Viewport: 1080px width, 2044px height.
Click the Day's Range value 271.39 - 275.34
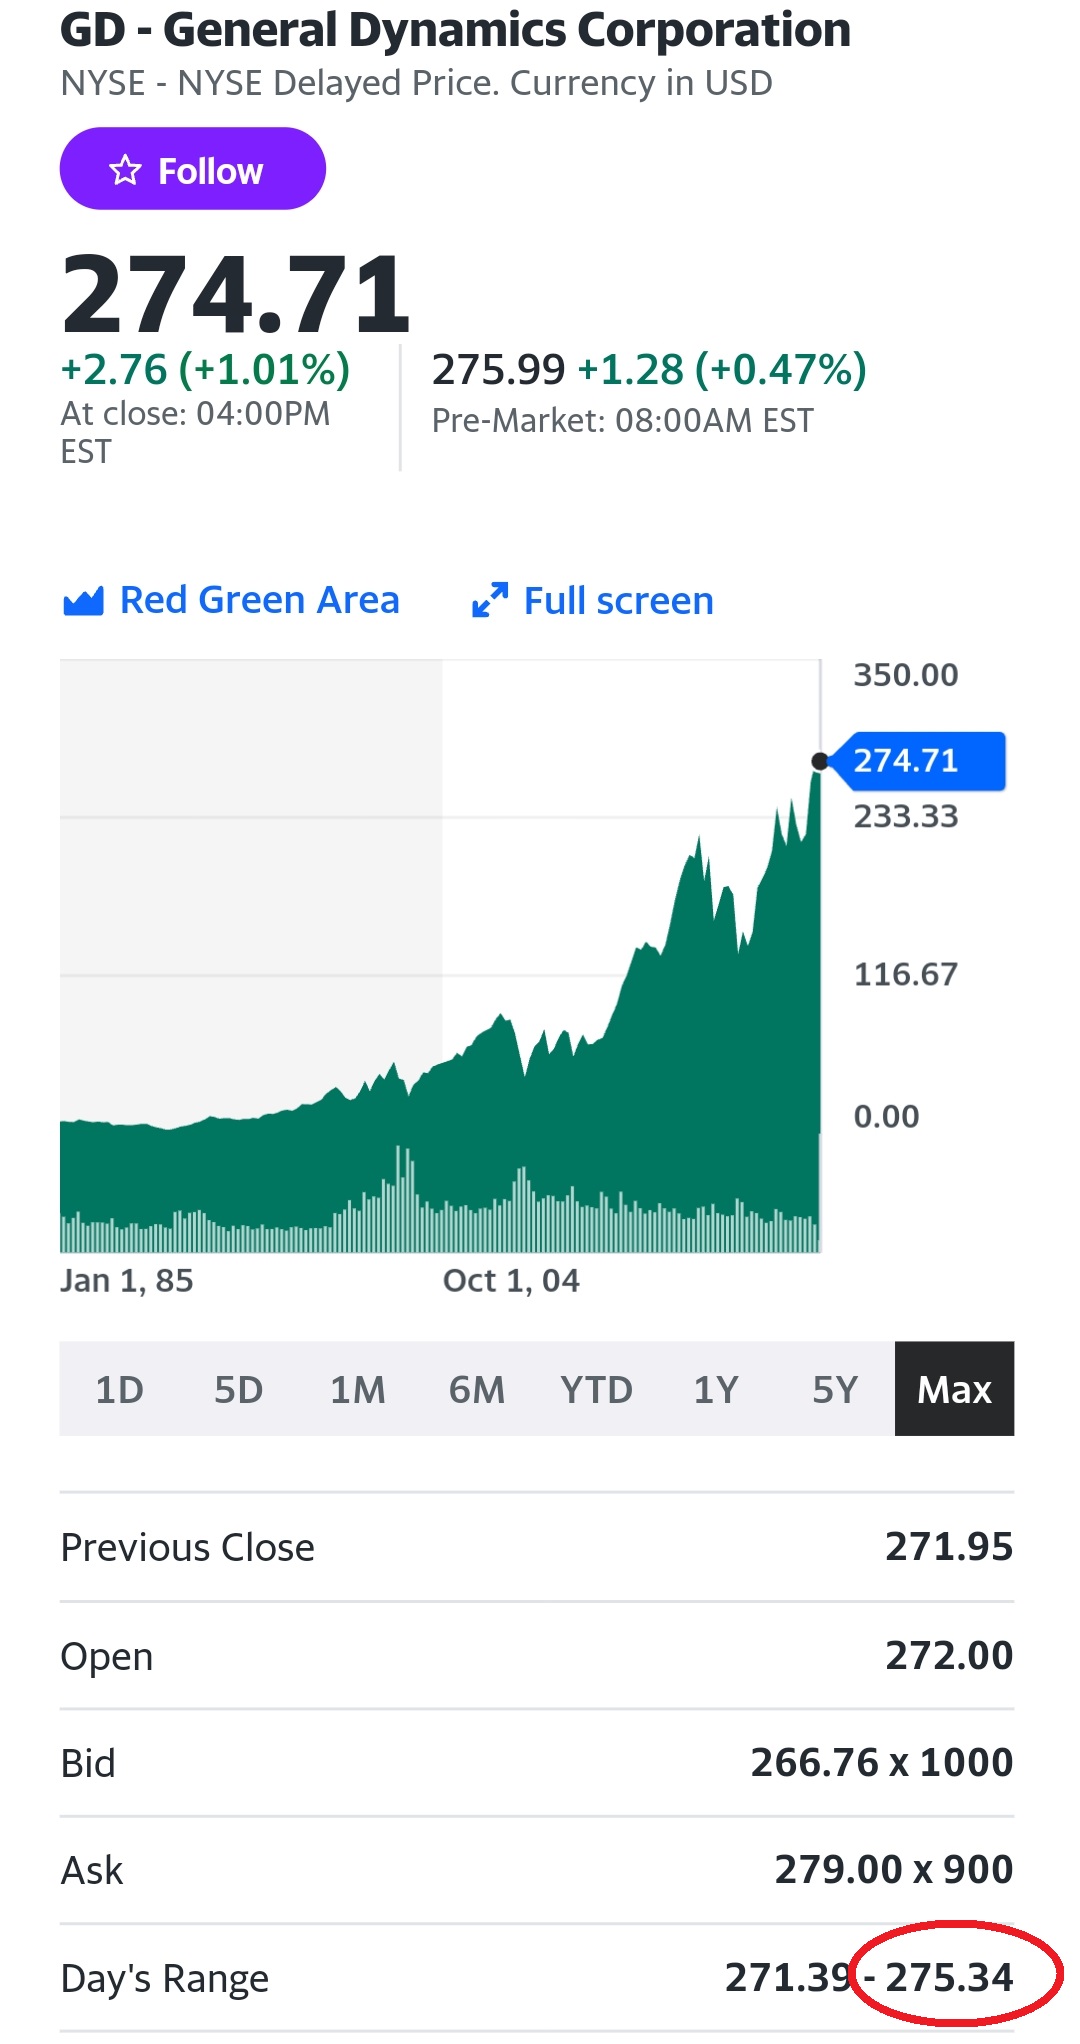(869, 1977)
